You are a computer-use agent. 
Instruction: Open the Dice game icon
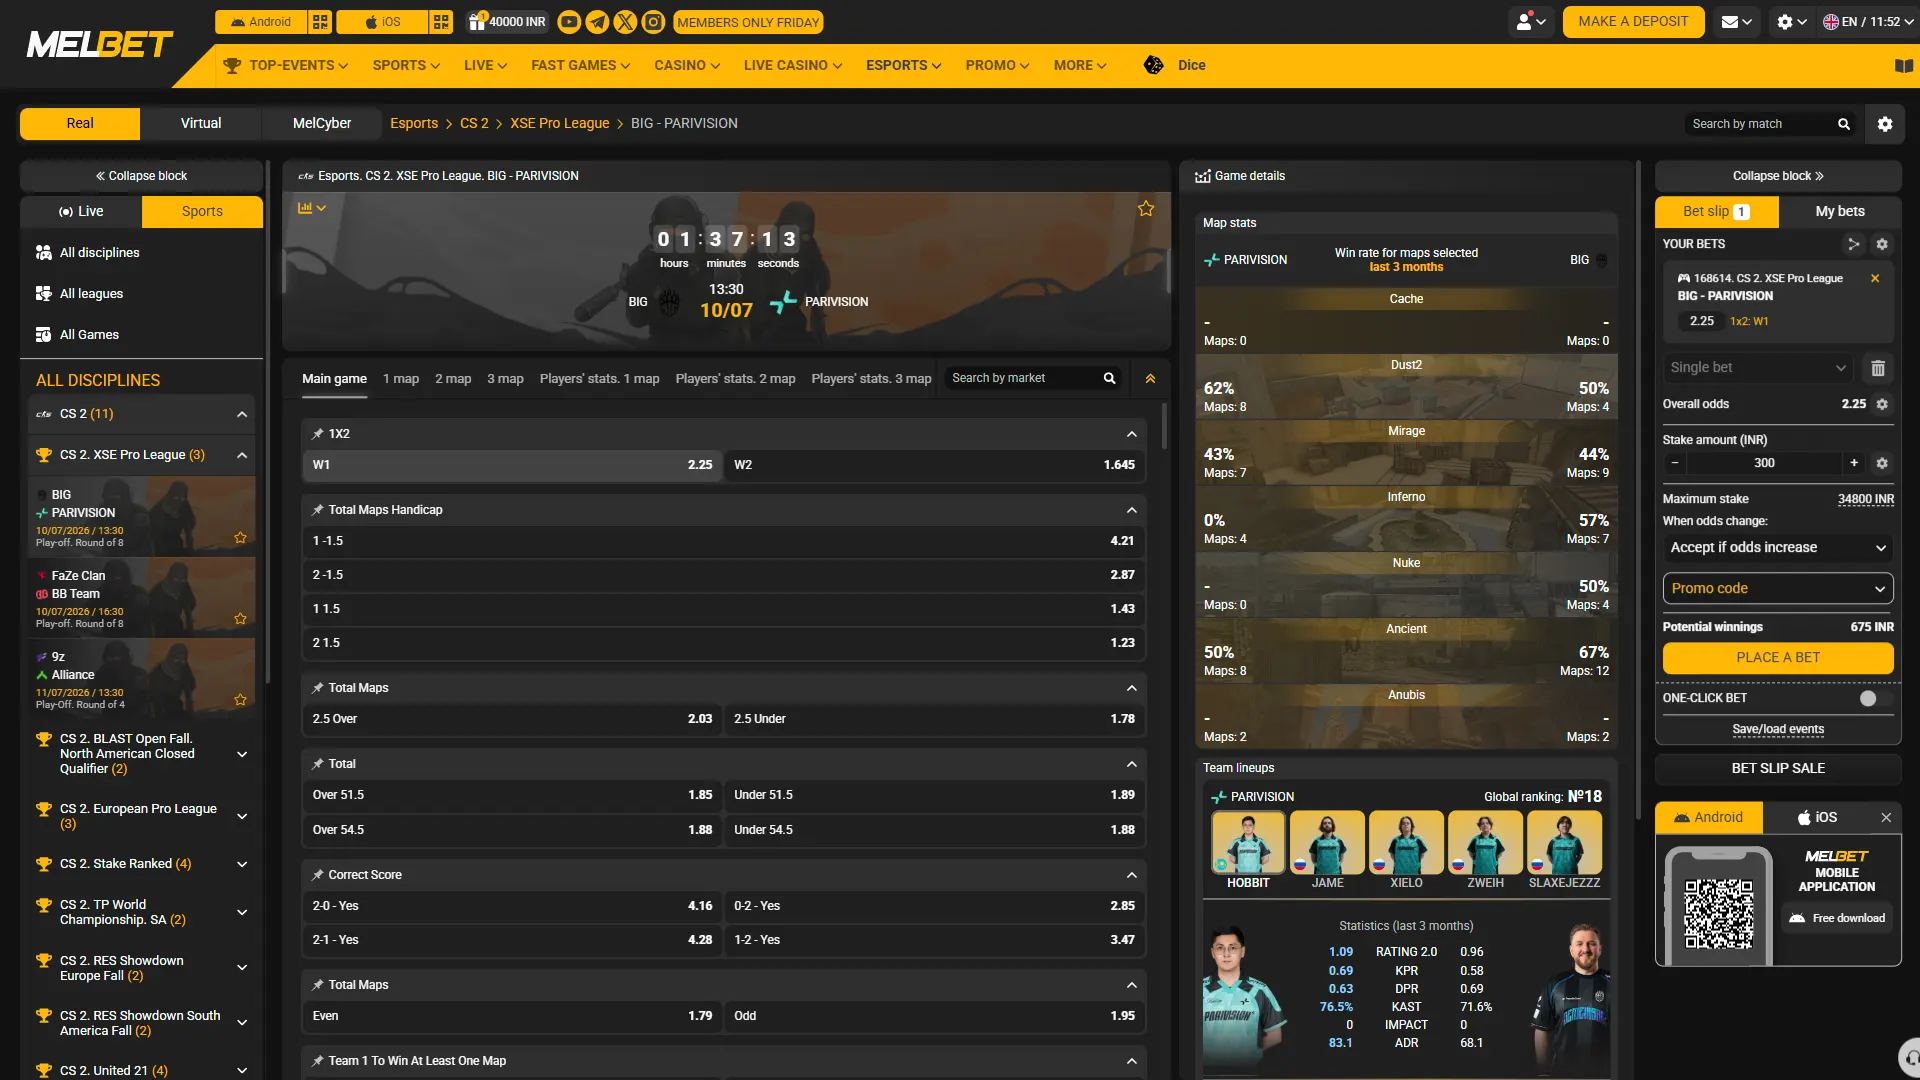click(x=1154, y=65)
